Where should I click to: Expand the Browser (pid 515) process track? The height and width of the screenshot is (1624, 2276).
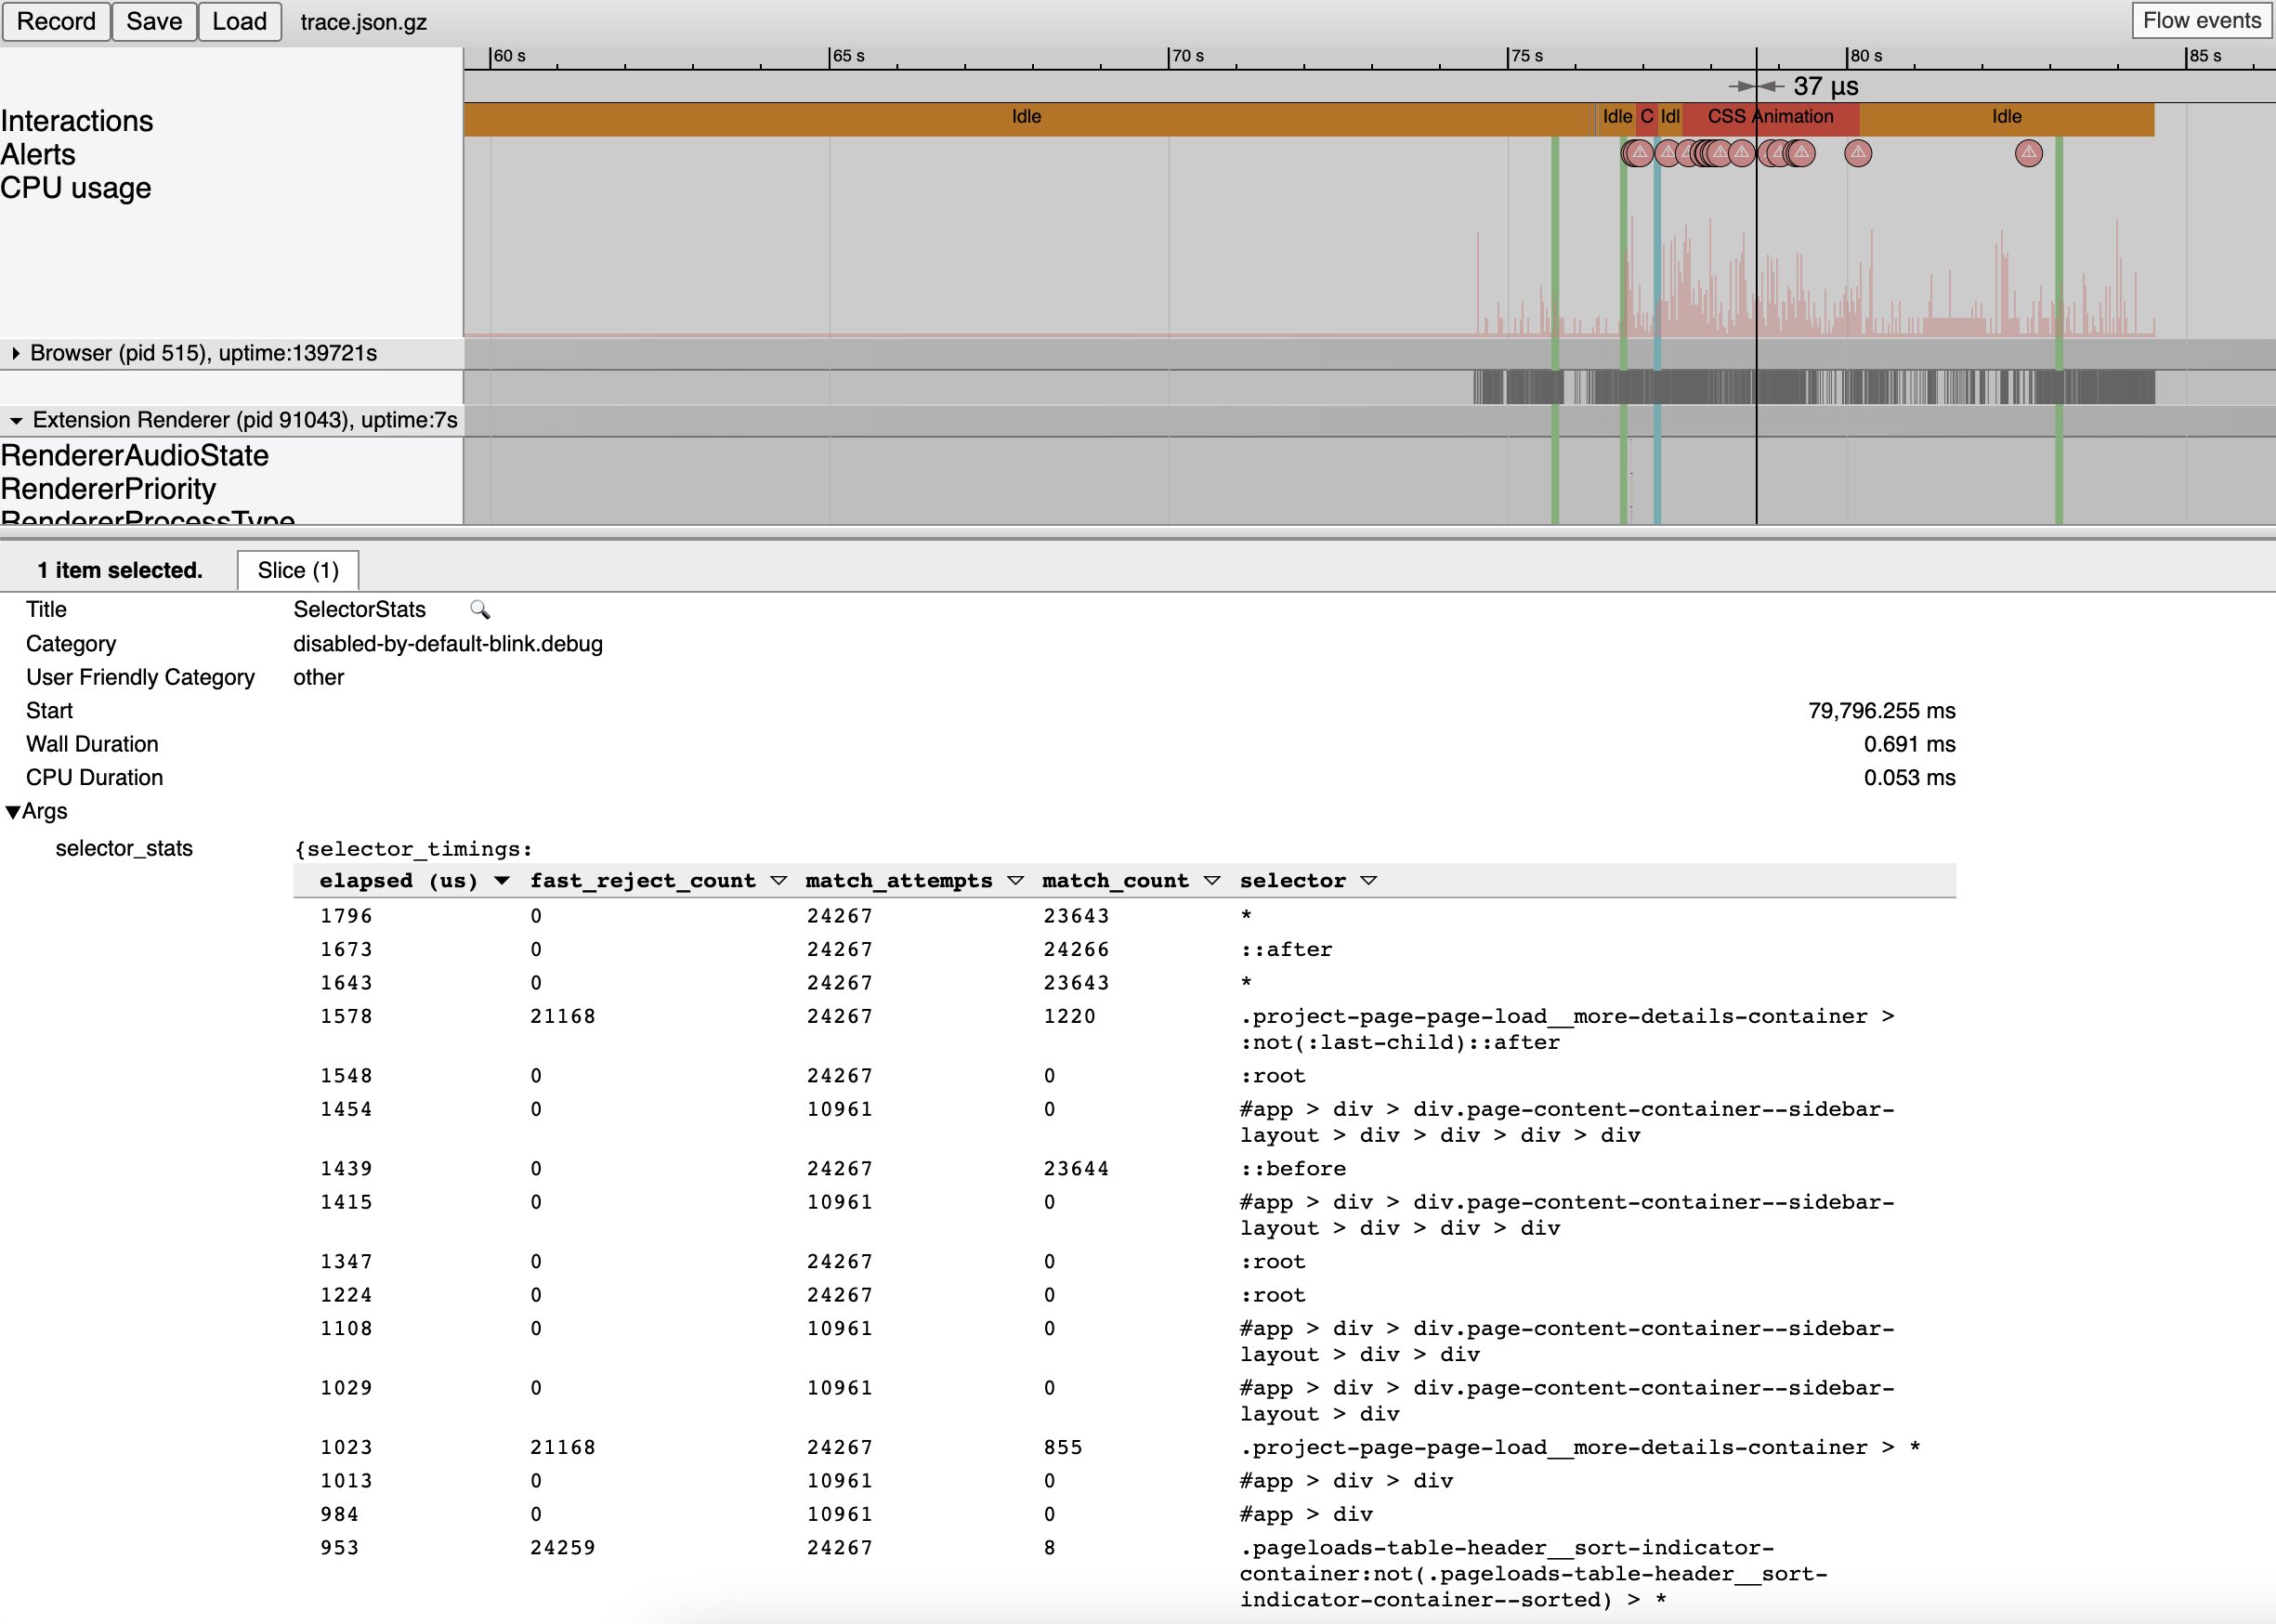[x=16, y=353]
